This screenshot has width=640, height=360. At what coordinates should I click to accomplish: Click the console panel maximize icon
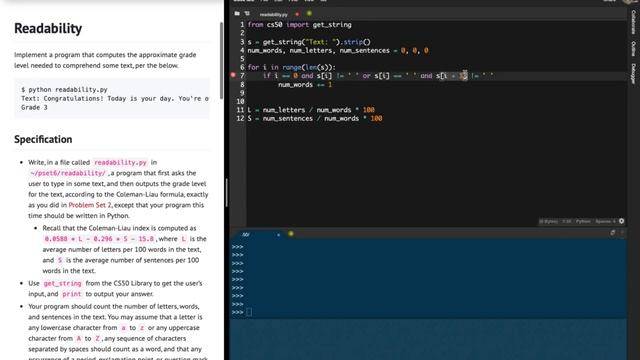[x=622, y=233]
